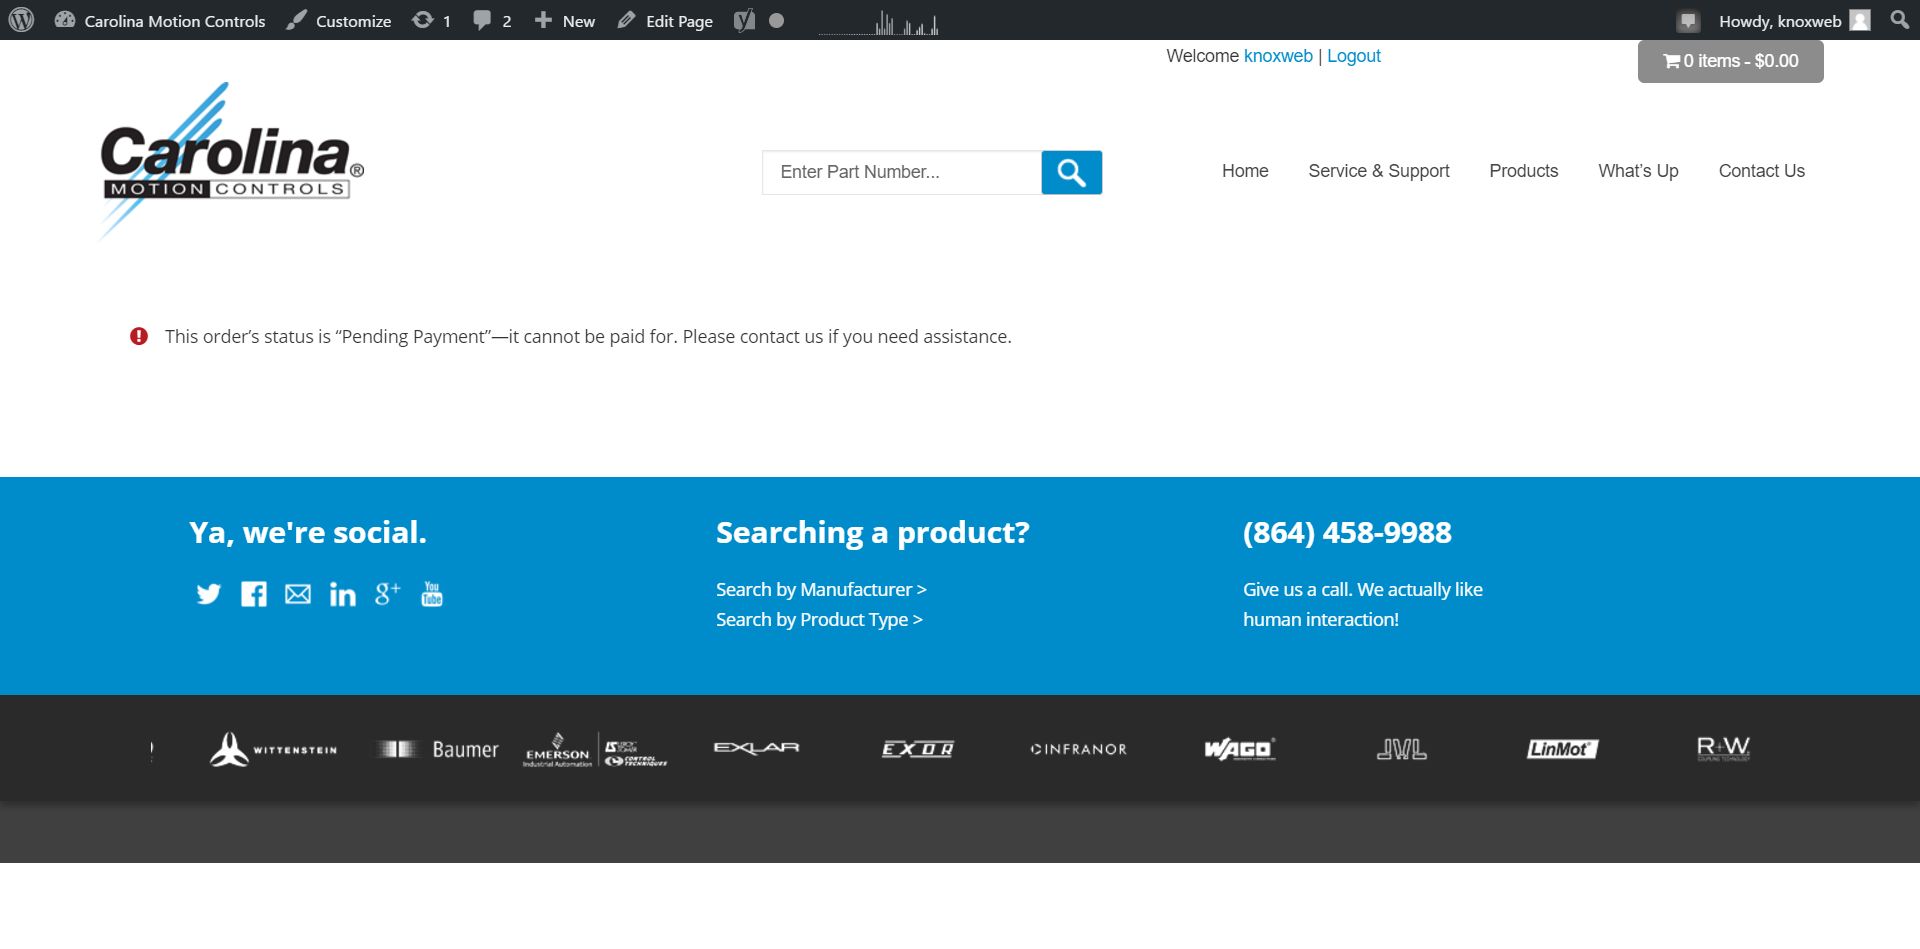Viewport: 1920px width, 949px height.
Task: Open the Yoast SEO icon menu
Action: point(744,21)
